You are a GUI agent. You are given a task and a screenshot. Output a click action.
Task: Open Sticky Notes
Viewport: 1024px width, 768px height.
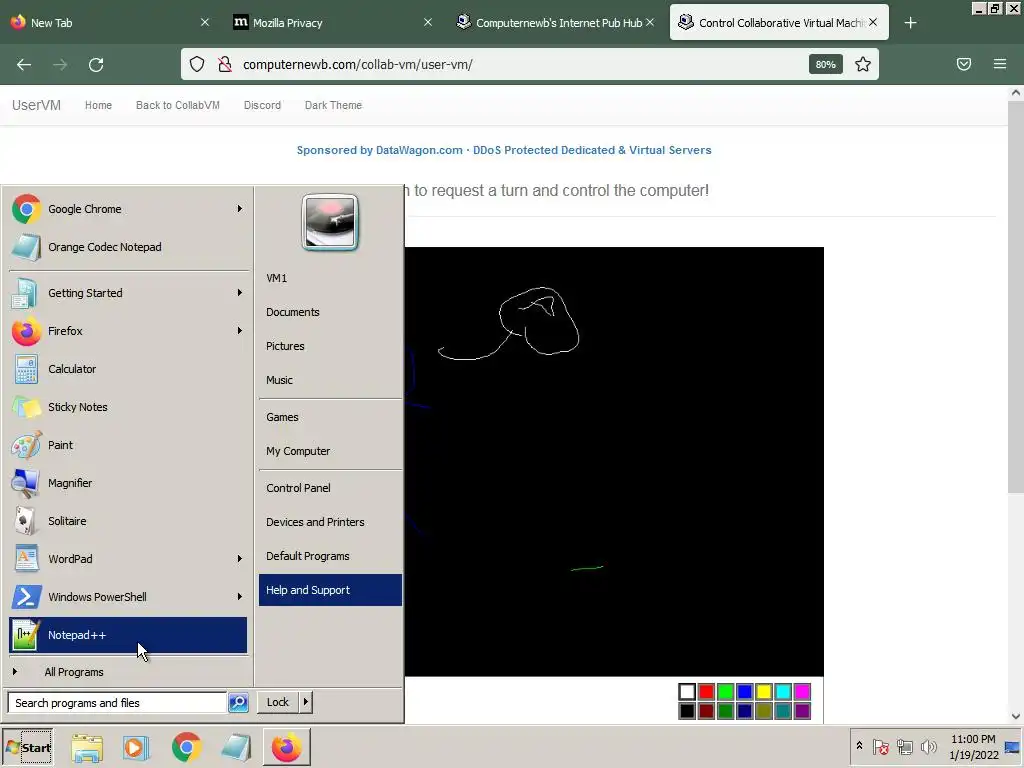click(x=128, y=407)
